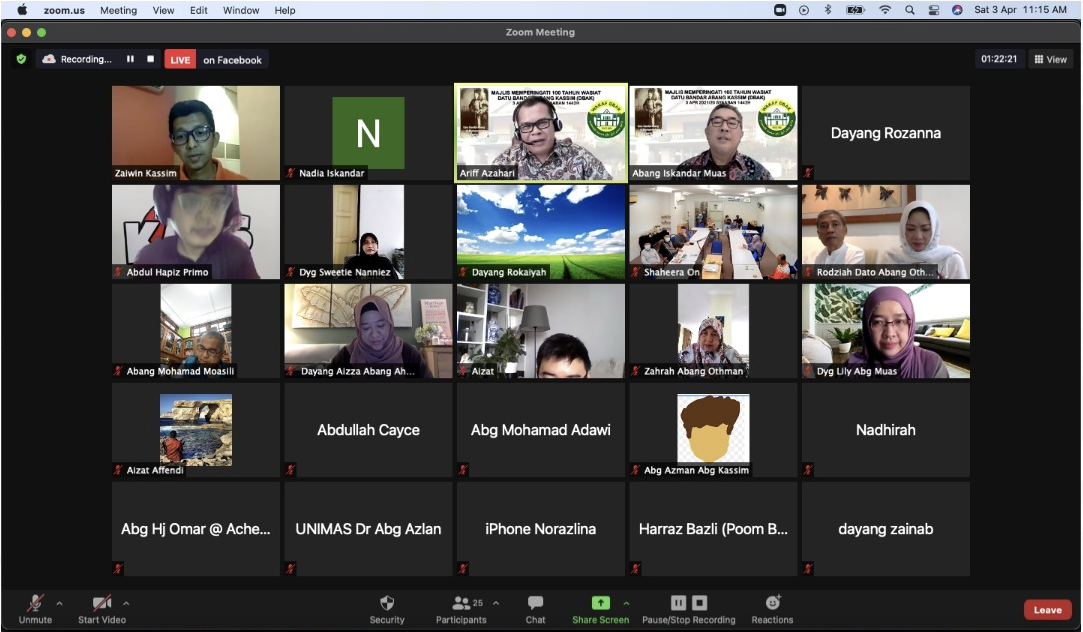Open the Participants list

tap(462, 609)
